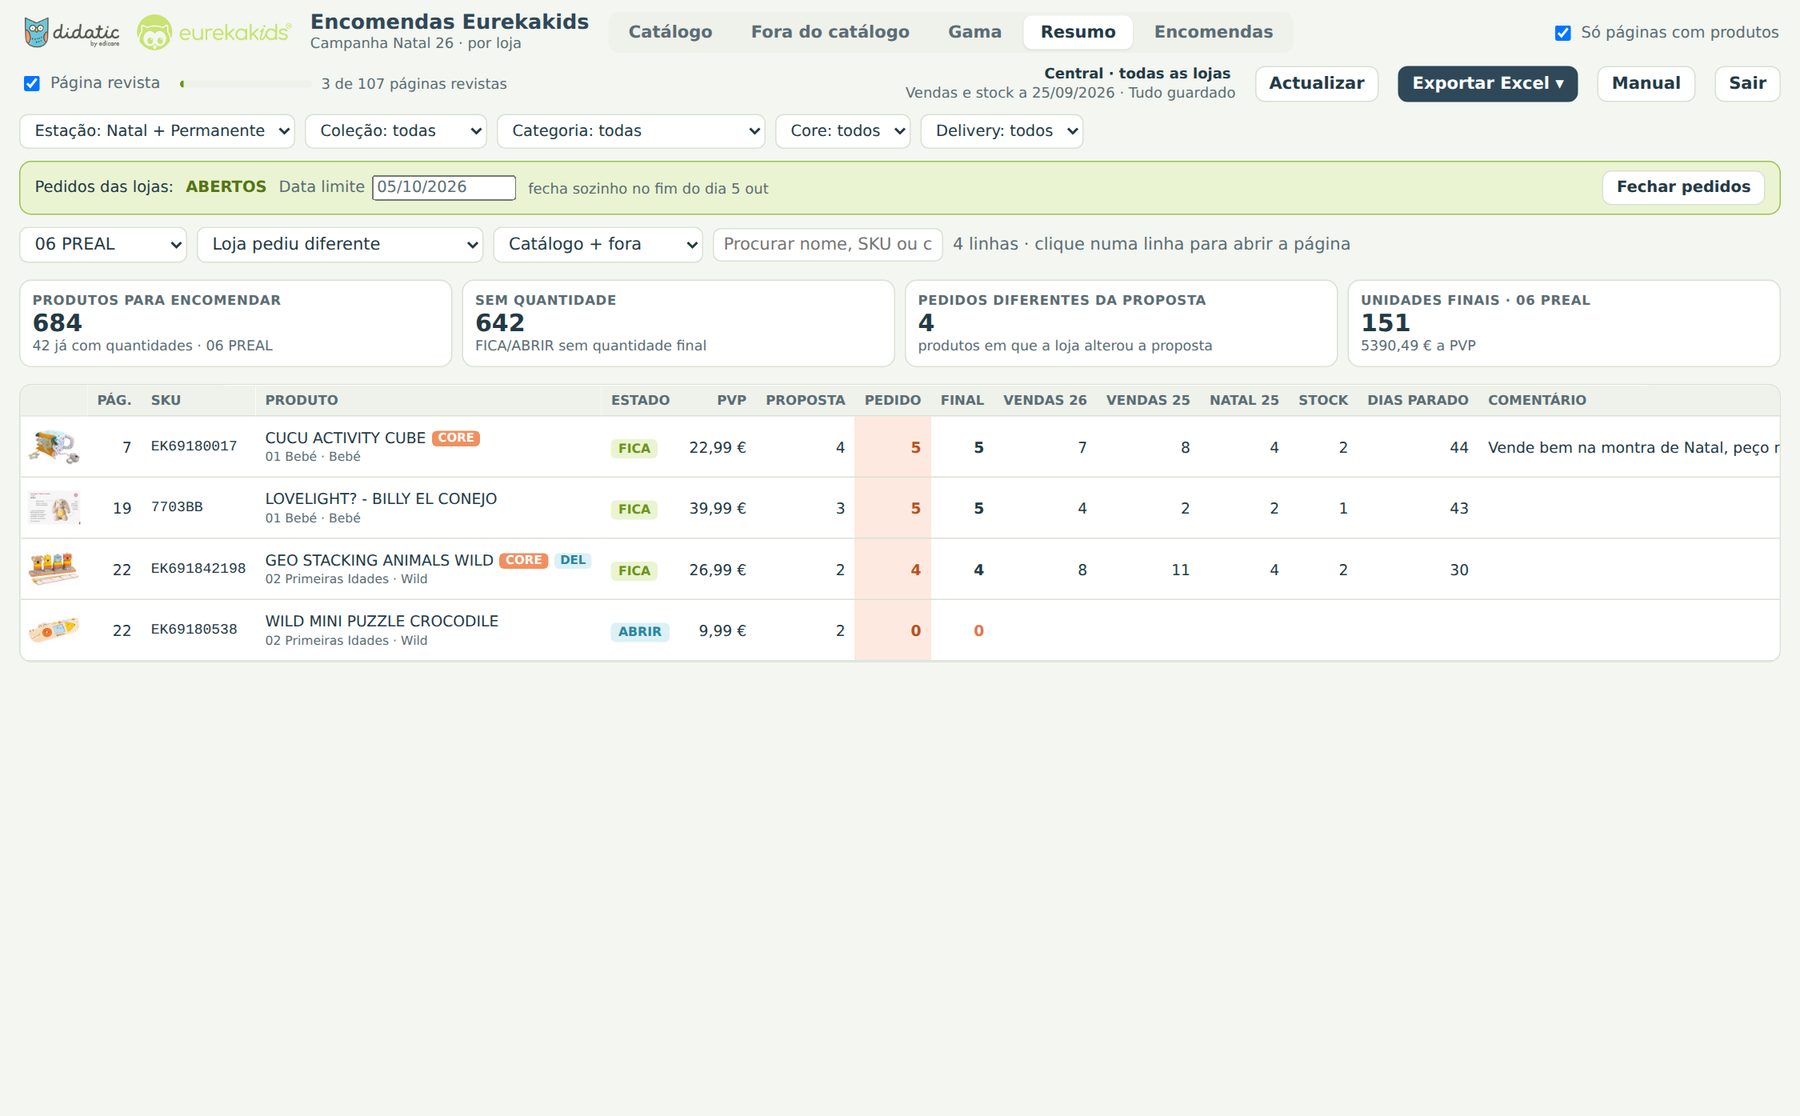Change the 06 PREAL store selector
Screen dimensions: 1800x1116
pyautogui.click(x=103, y=245)
